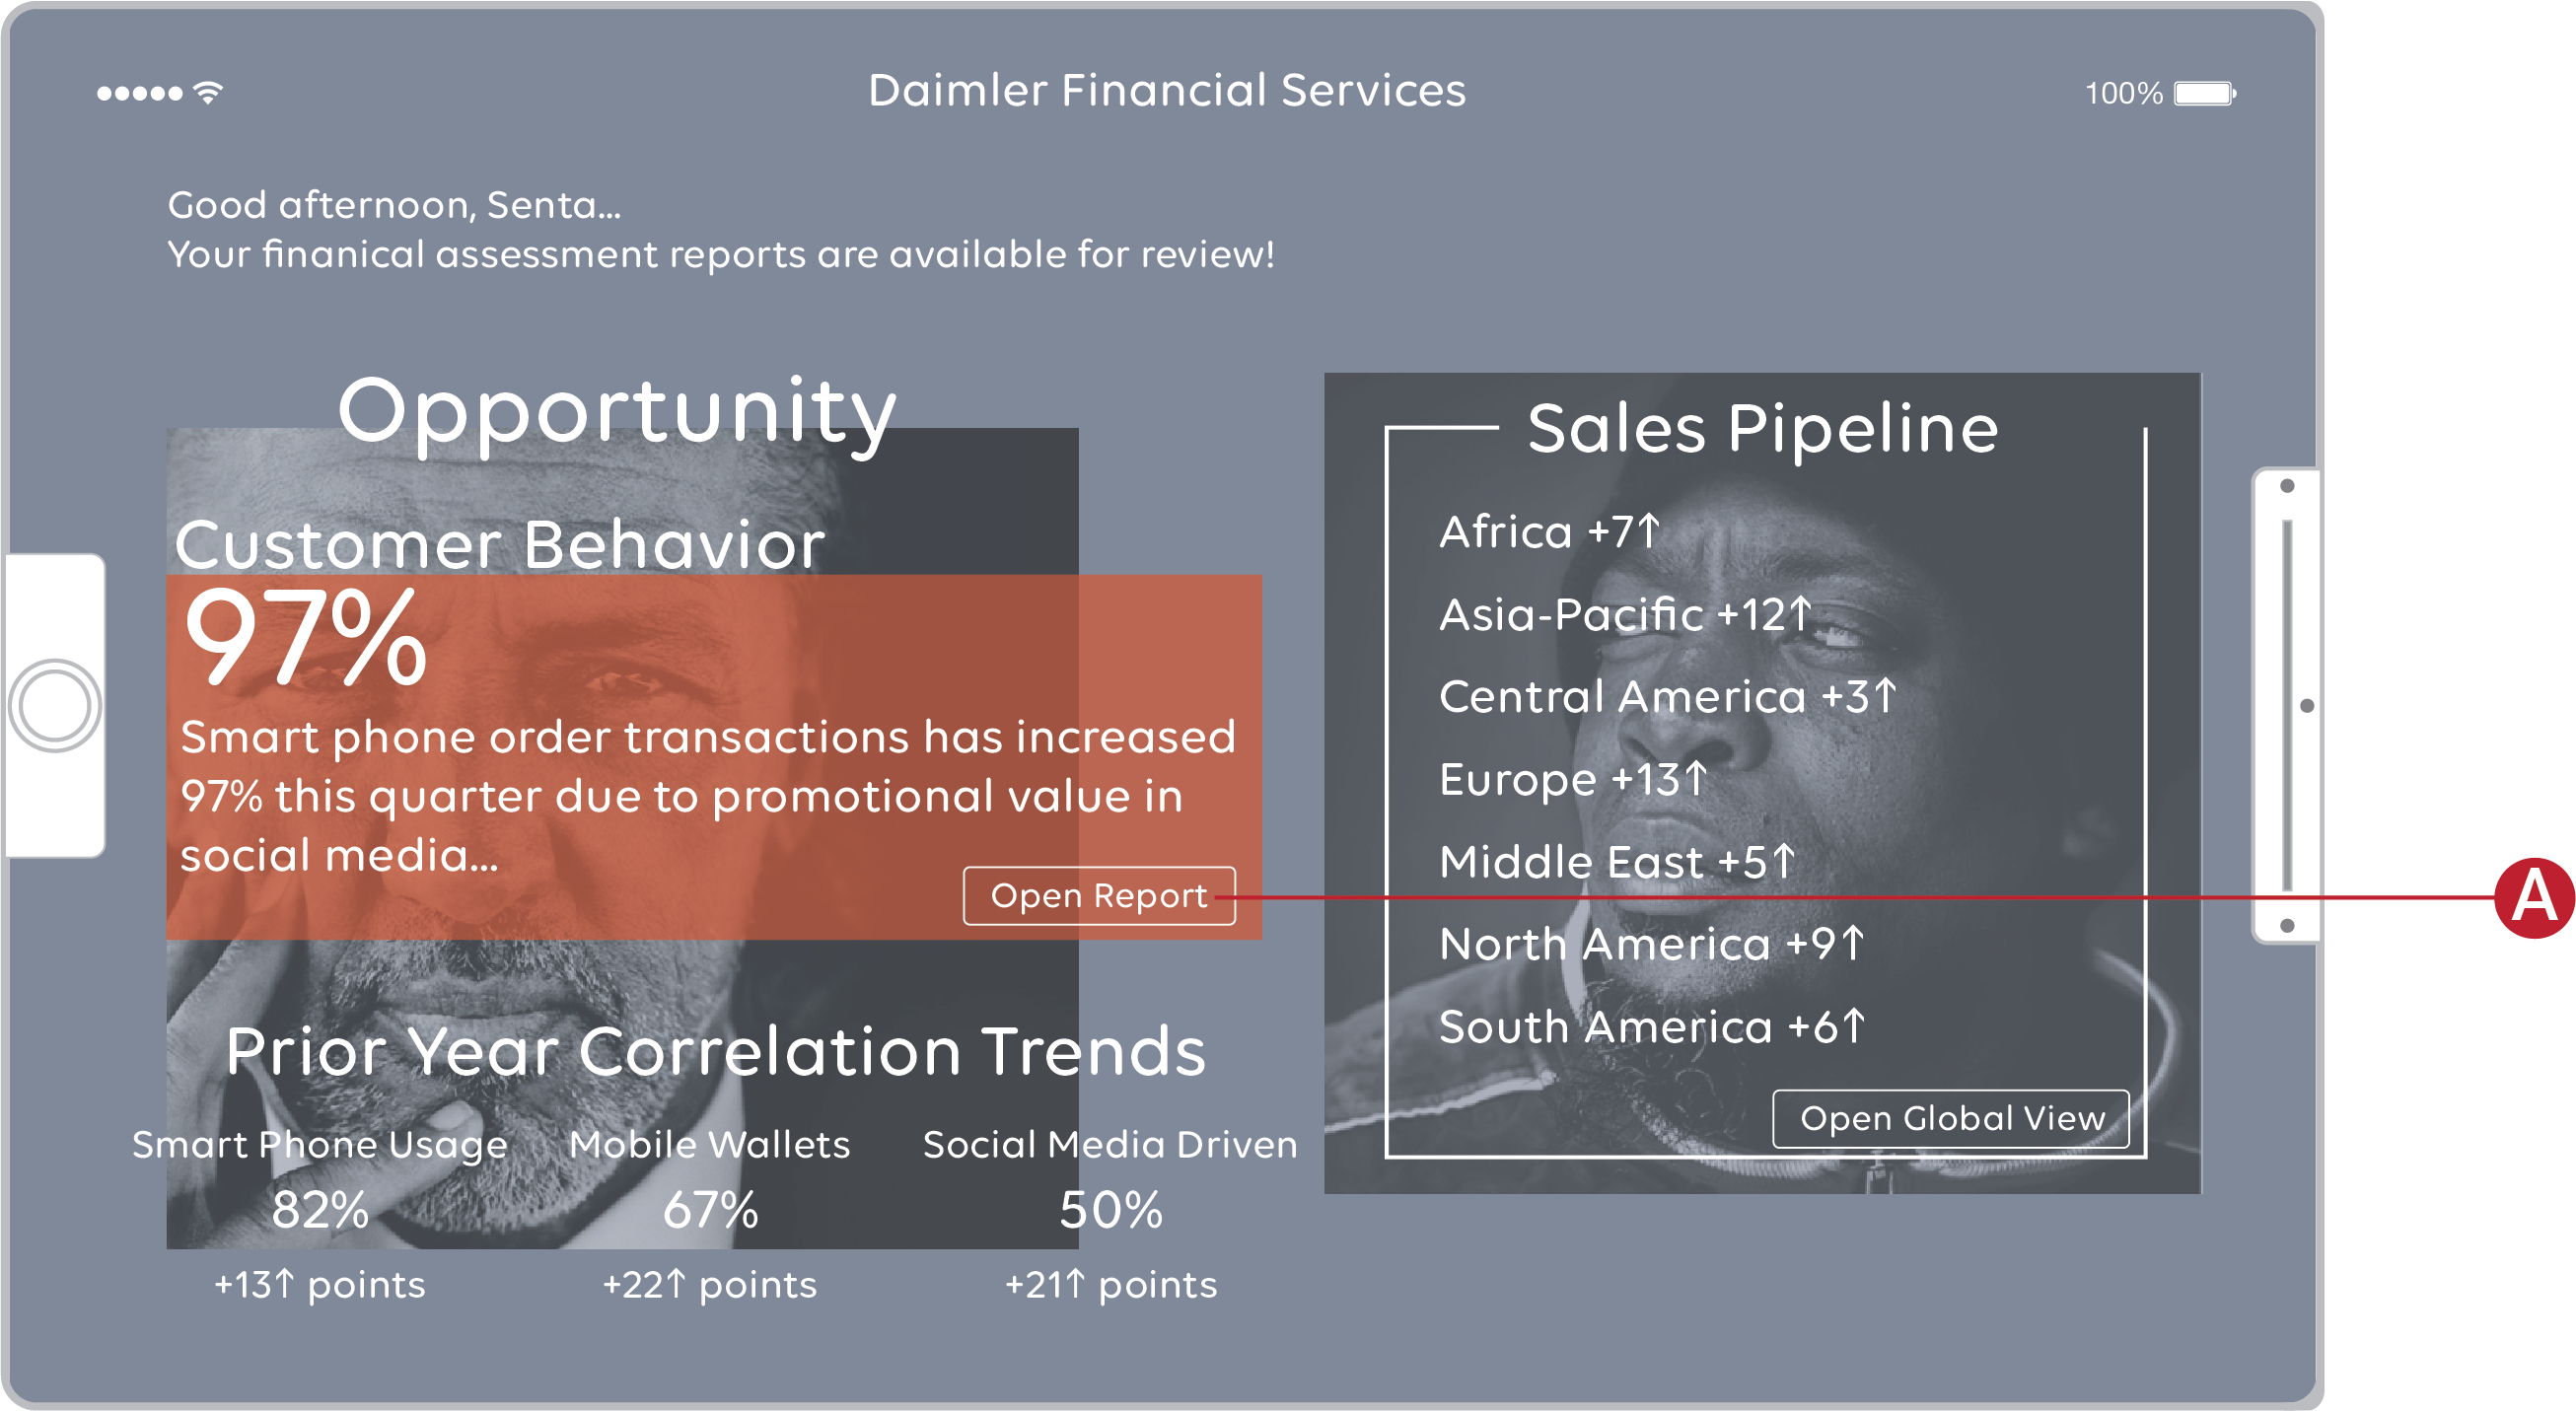Screen dimensions: 2576x1411
Task: Tap the Daimler Financial Services title
Action: tap(1167, 91)
